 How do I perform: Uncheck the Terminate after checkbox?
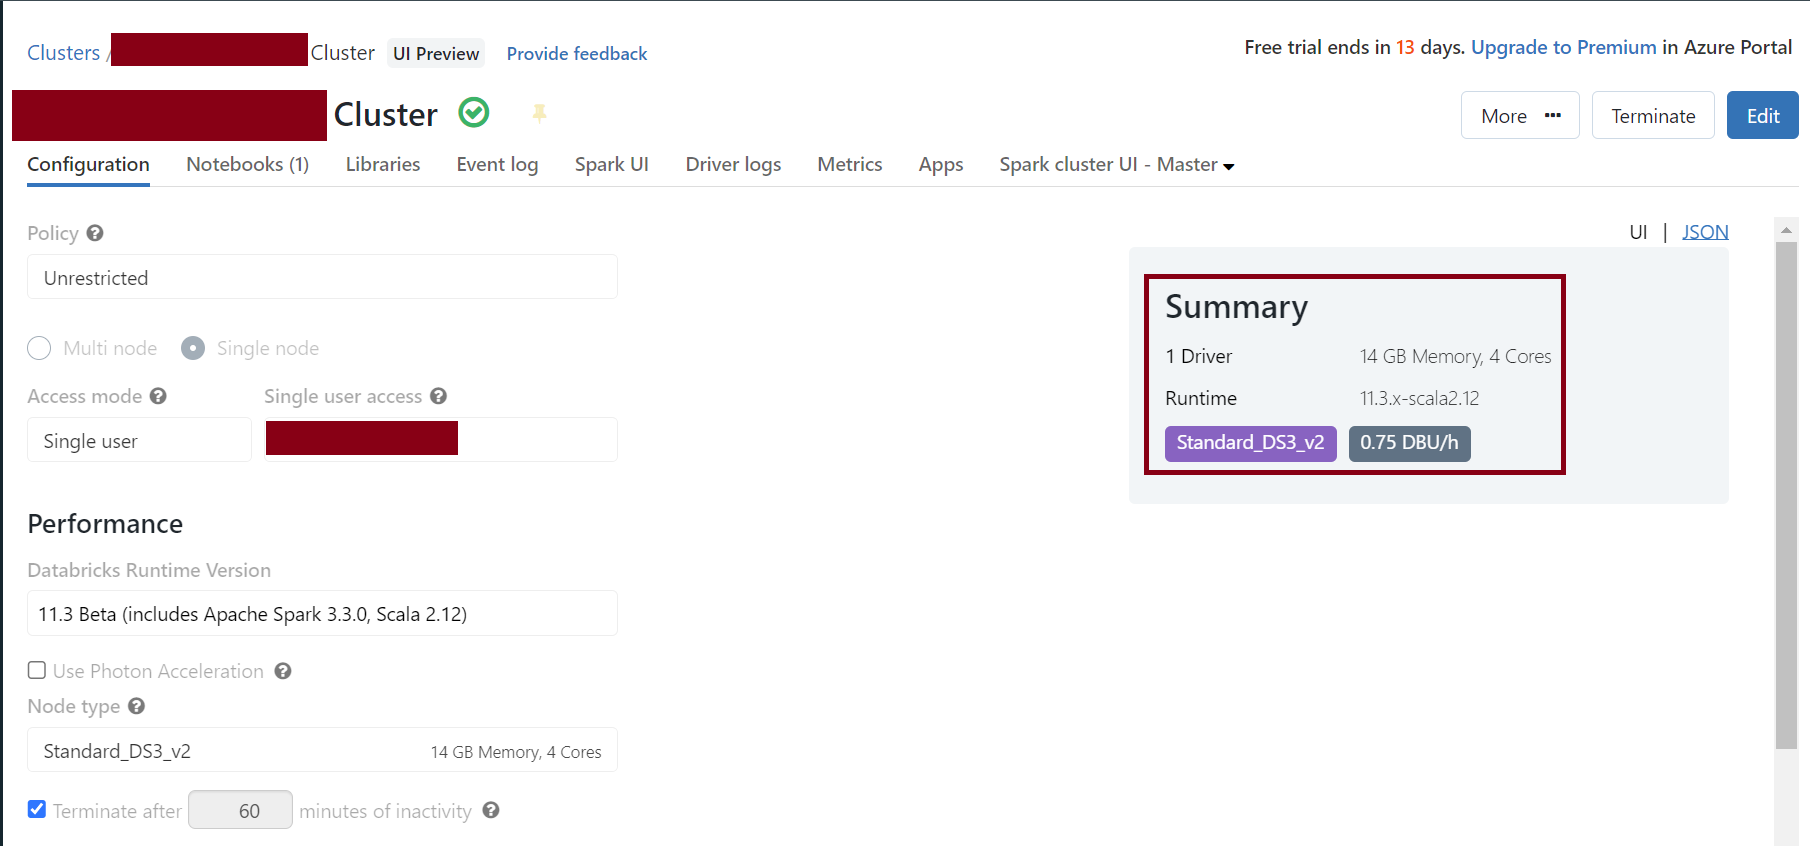(x=37, y=809)
